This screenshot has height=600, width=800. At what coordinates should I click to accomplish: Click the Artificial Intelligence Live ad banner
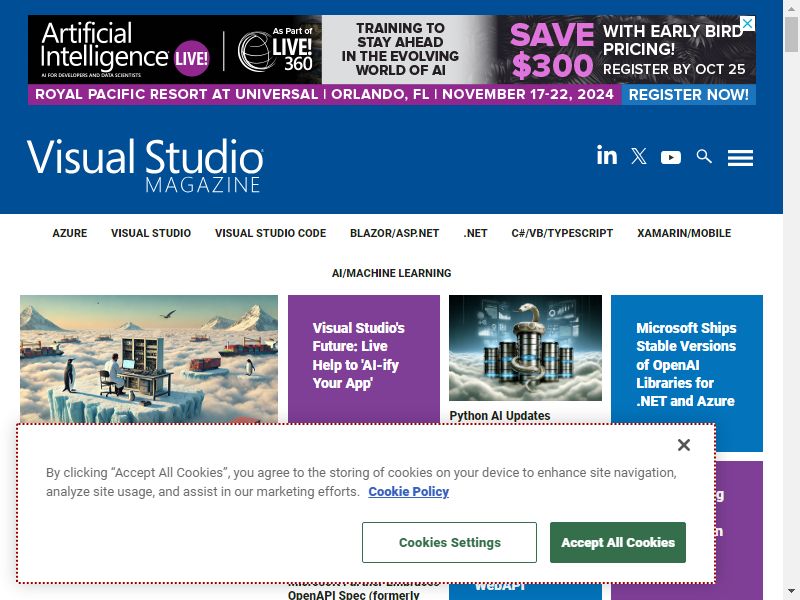[x=392, y=60]
